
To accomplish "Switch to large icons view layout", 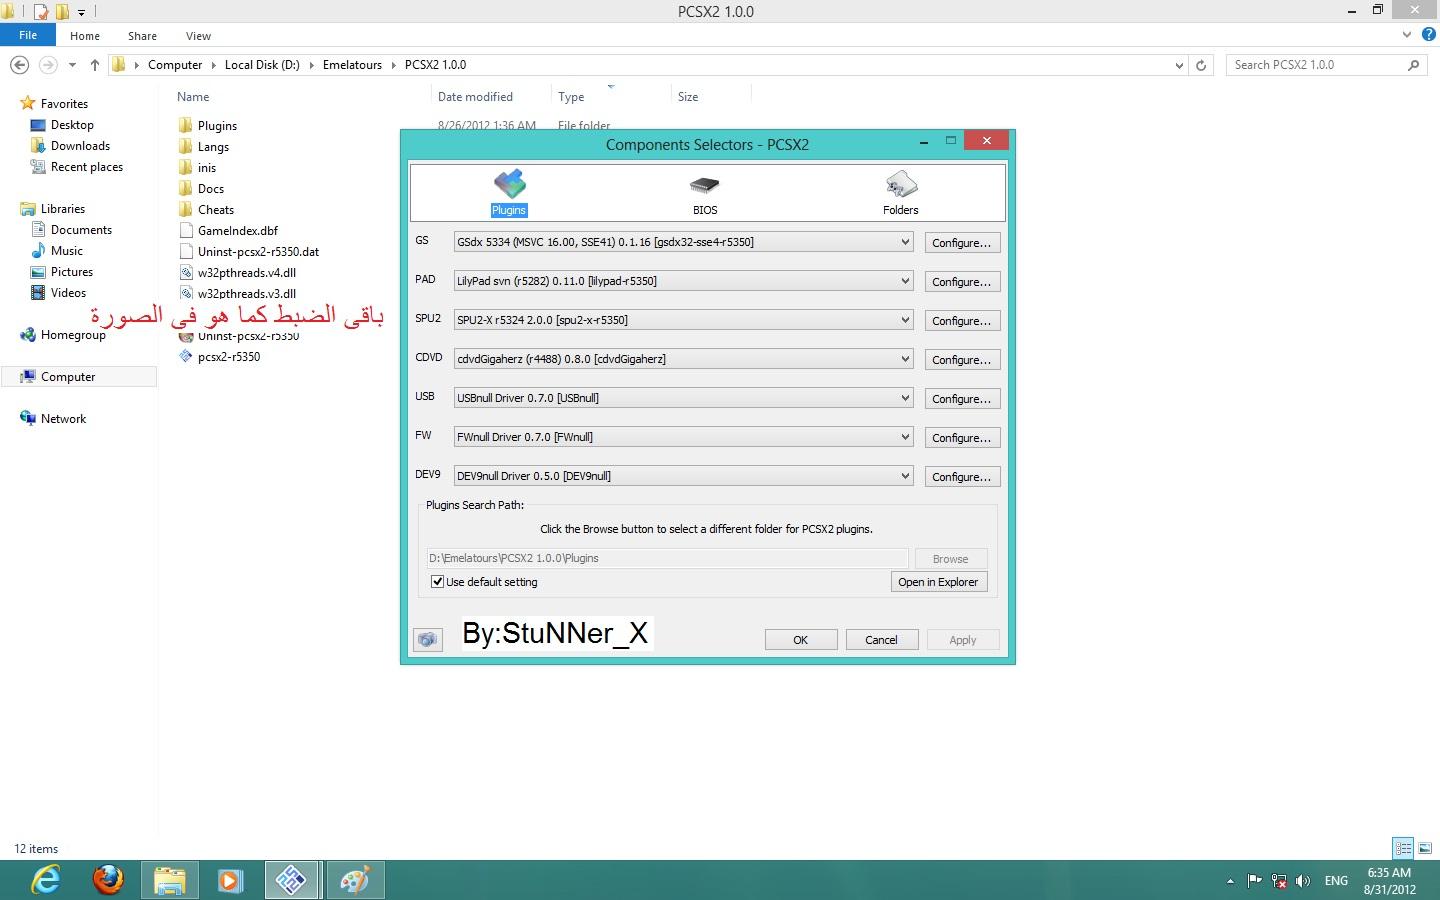I will point(1425,848).
